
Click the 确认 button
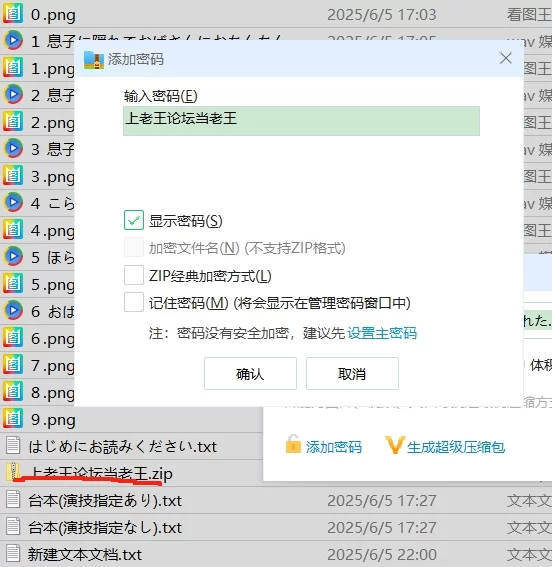(x=250, y=374)
